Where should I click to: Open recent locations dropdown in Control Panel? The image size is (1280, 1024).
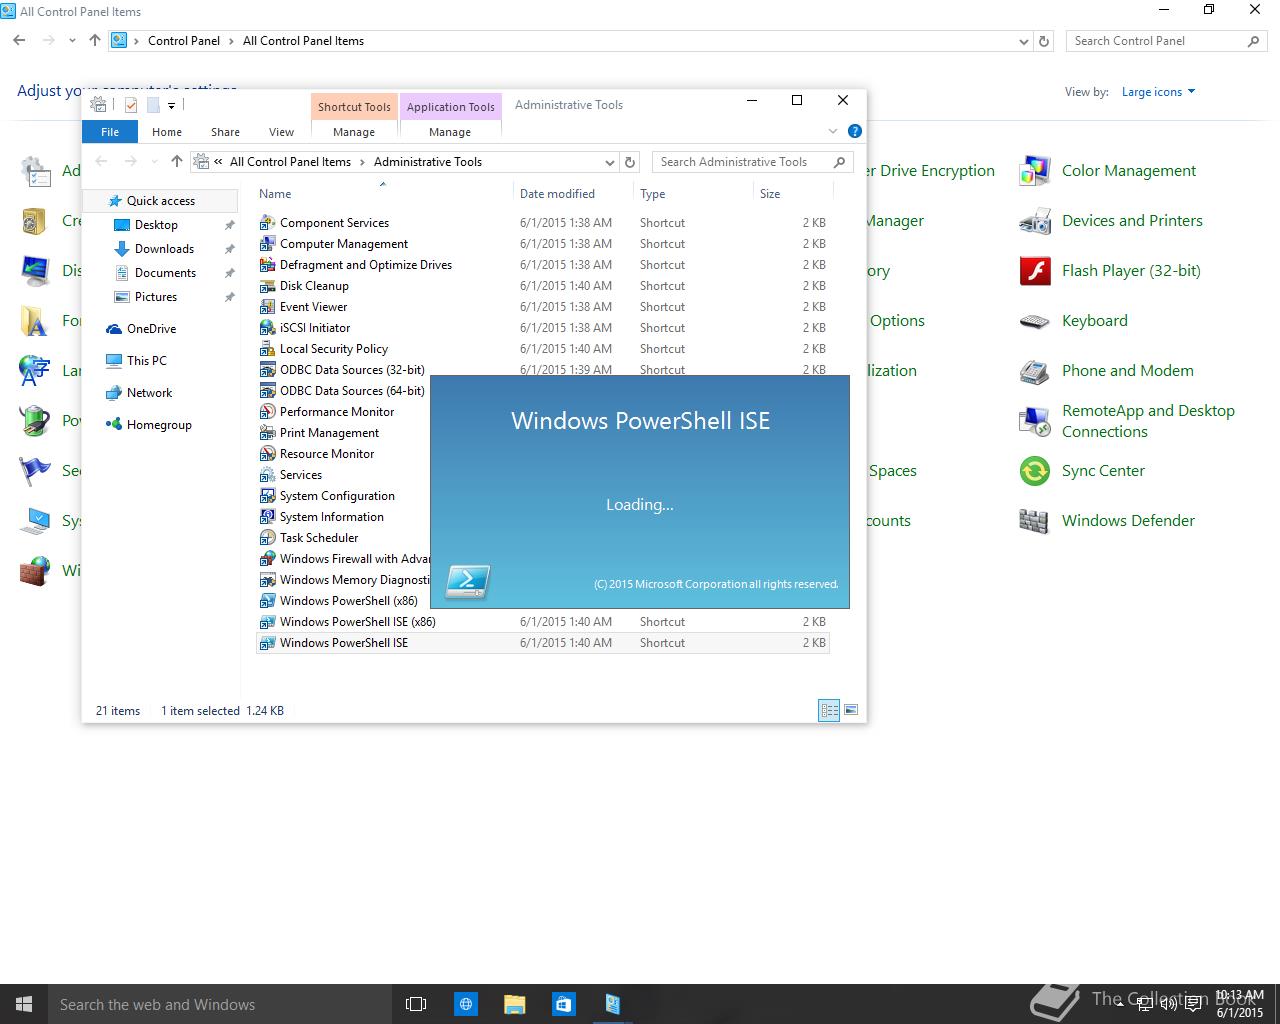(x=72, y=41)
